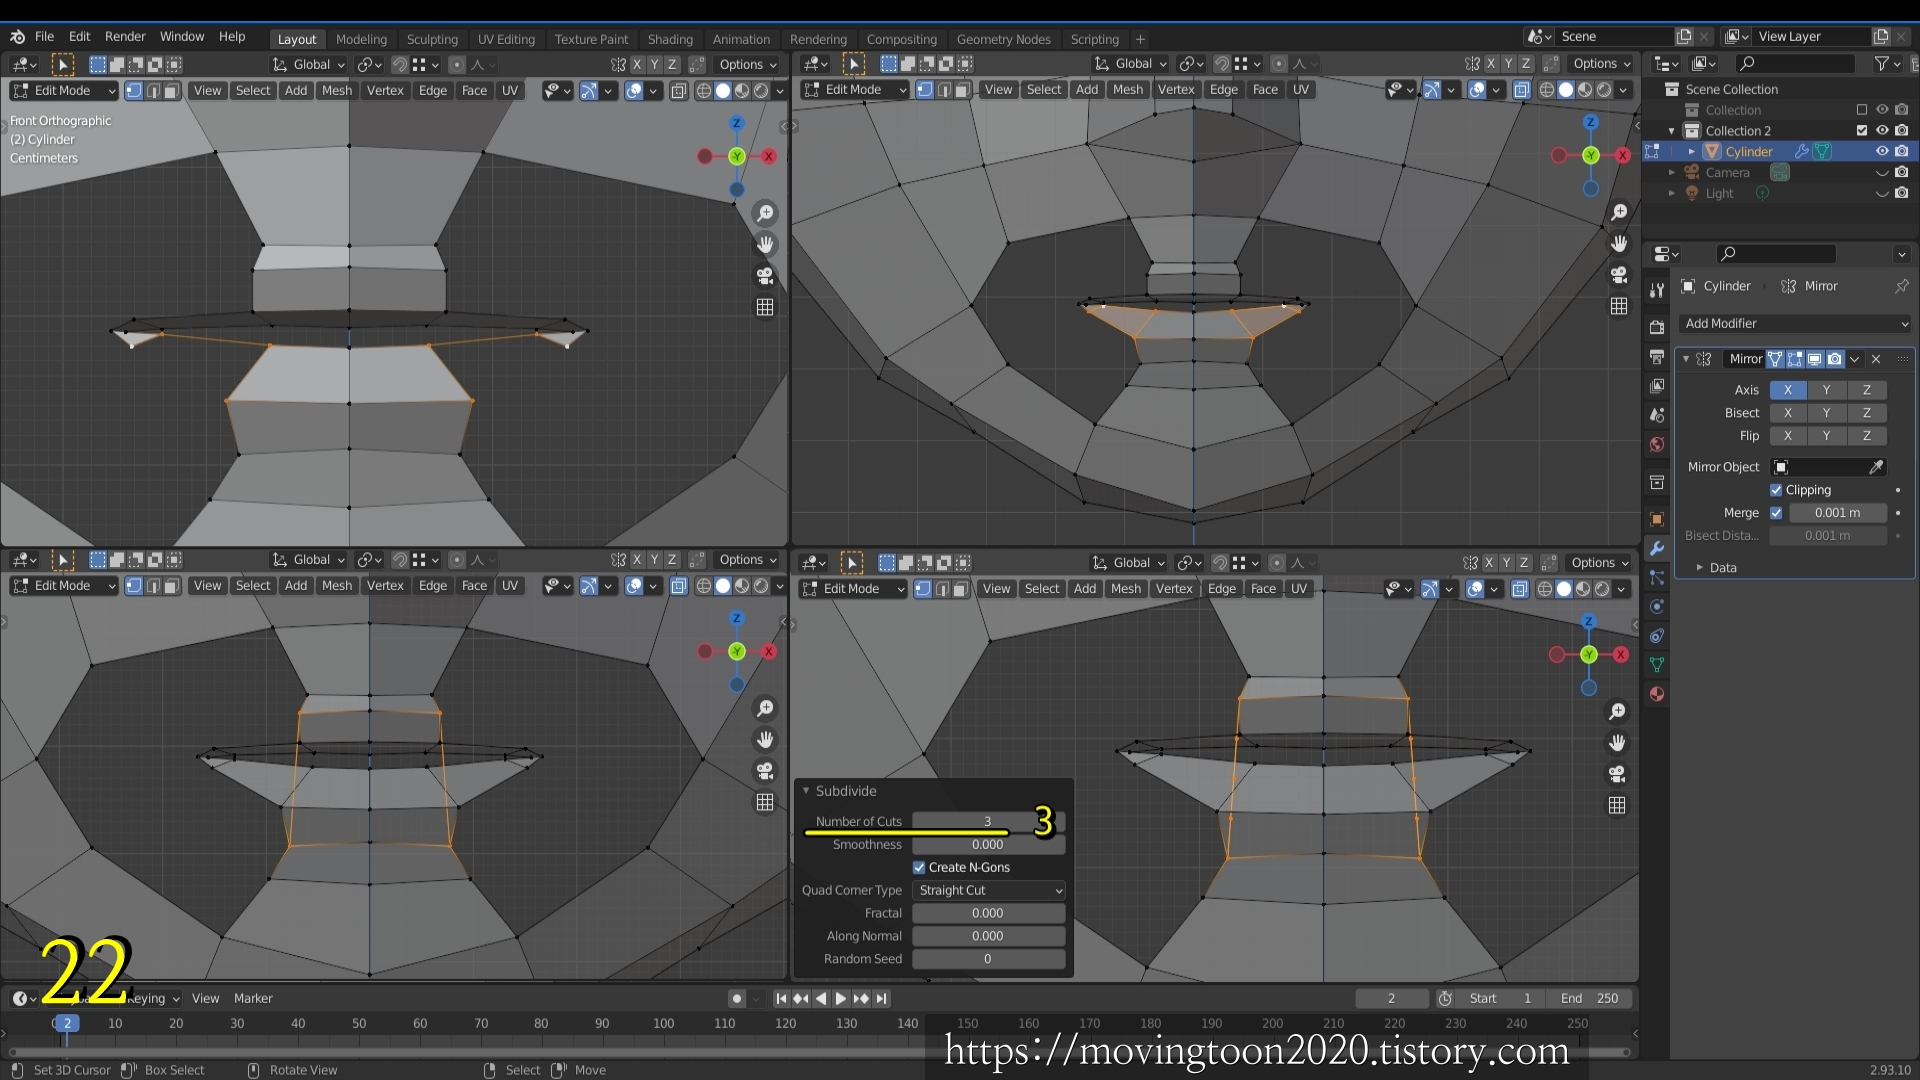Open Quad Corner Type Straight Cut dropdown
Image resolution: width=1920 pixels, height=1080 pixels.
tap(989, 890)
